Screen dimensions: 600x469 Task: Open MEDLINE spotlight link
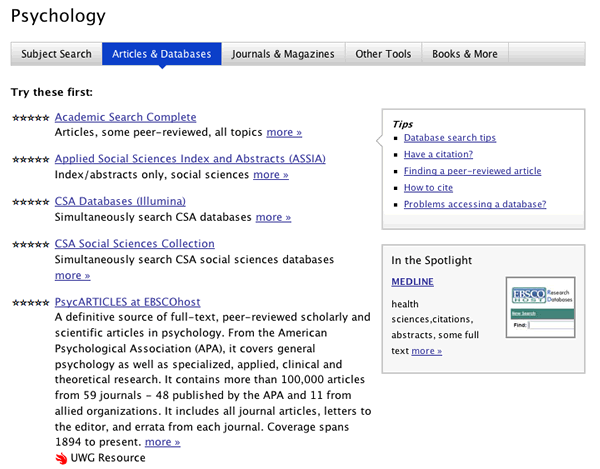(412, 282)
